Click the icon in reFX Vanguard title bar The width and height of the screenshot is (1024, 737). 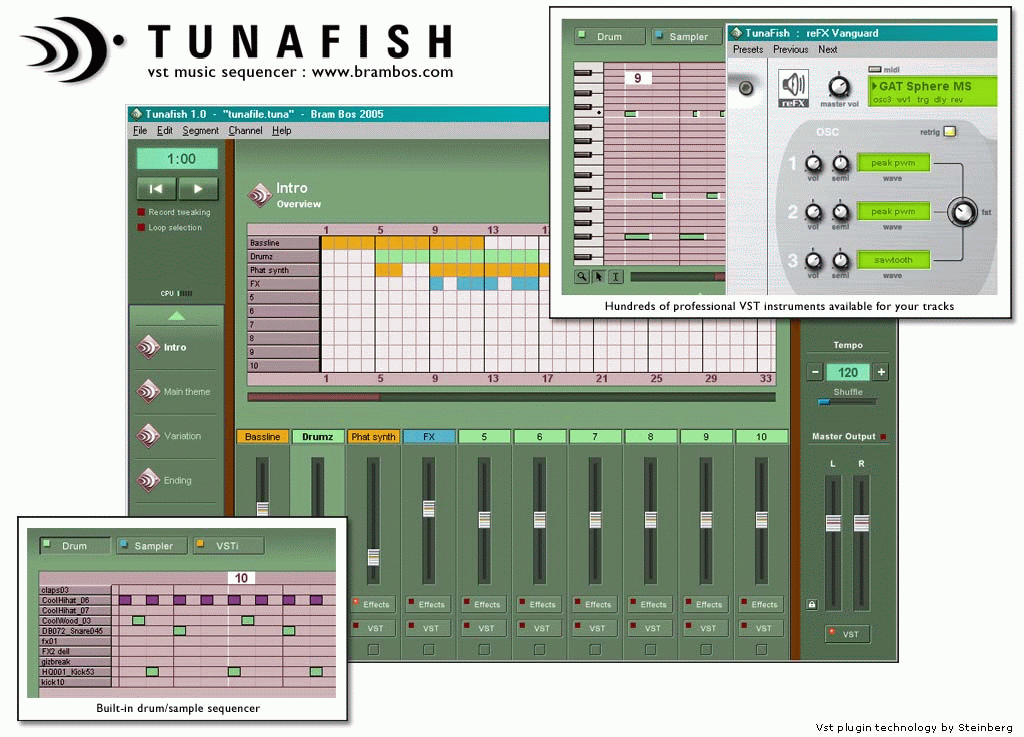tap(736, 33)
